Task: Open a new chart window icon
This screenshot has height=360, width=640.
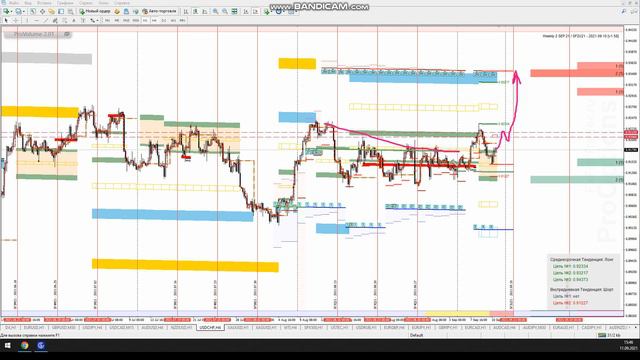Action: coord(6,11)
